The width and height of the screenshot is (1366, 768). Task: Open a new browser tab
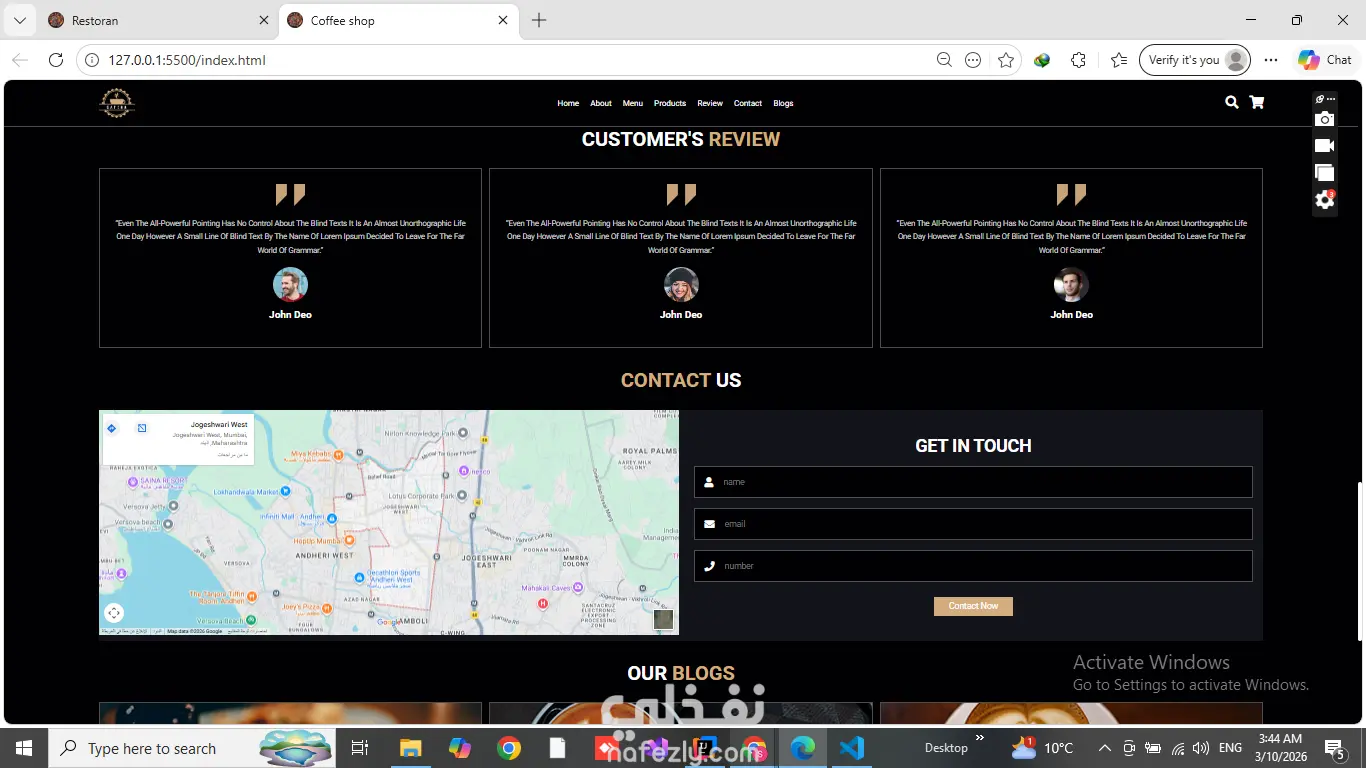pyautogui.click(x=539, y=20)
